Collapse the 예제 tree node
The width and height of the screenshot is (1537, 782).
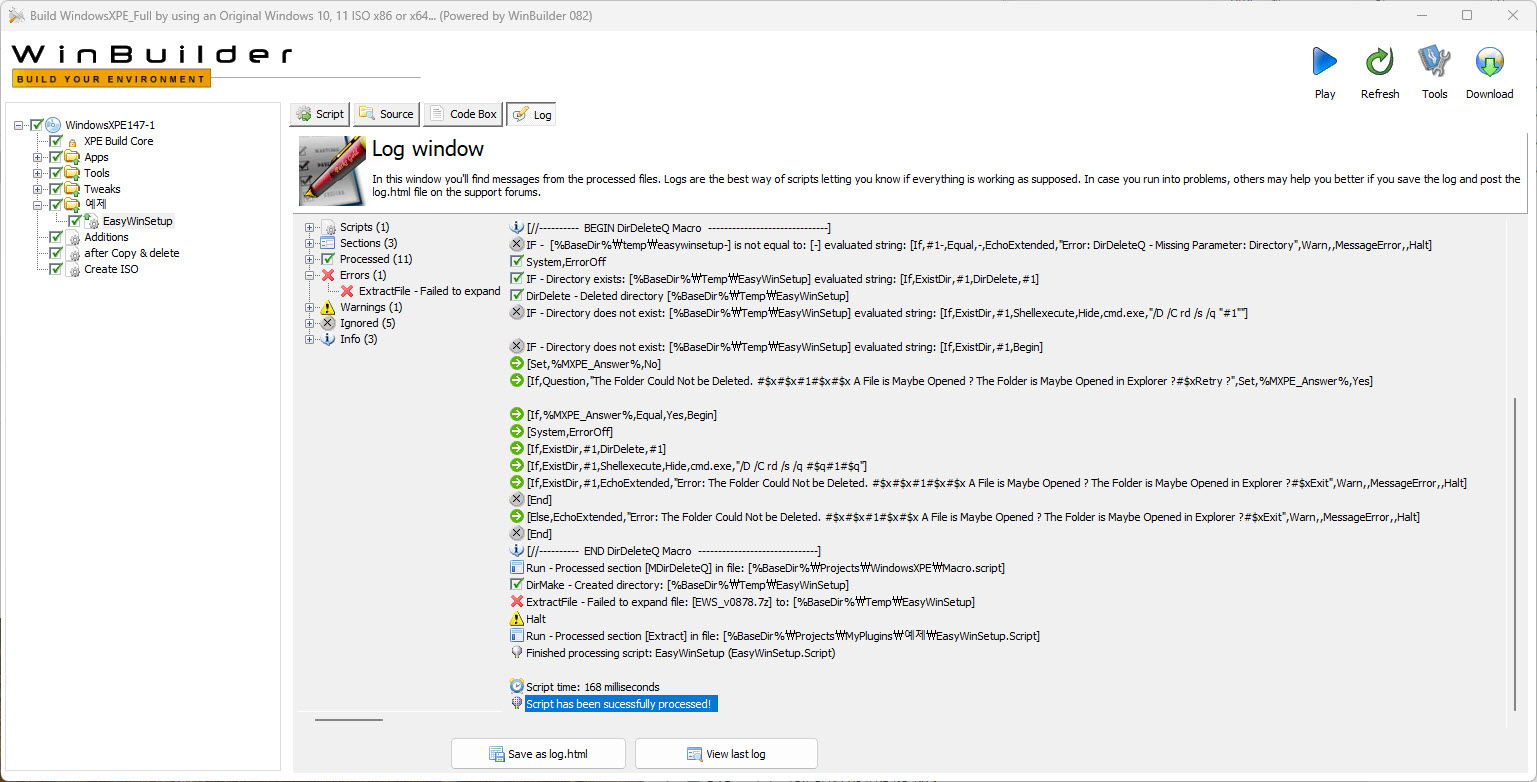38,205
